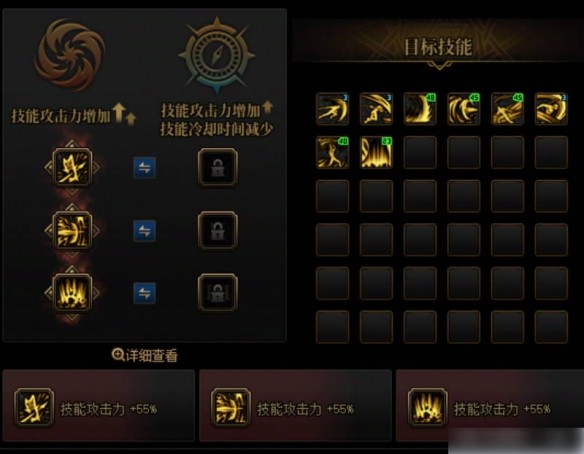The width and height of the screenshot is (584, 454).
Task: Select the last target skill in first row
Action: [551, 109]
